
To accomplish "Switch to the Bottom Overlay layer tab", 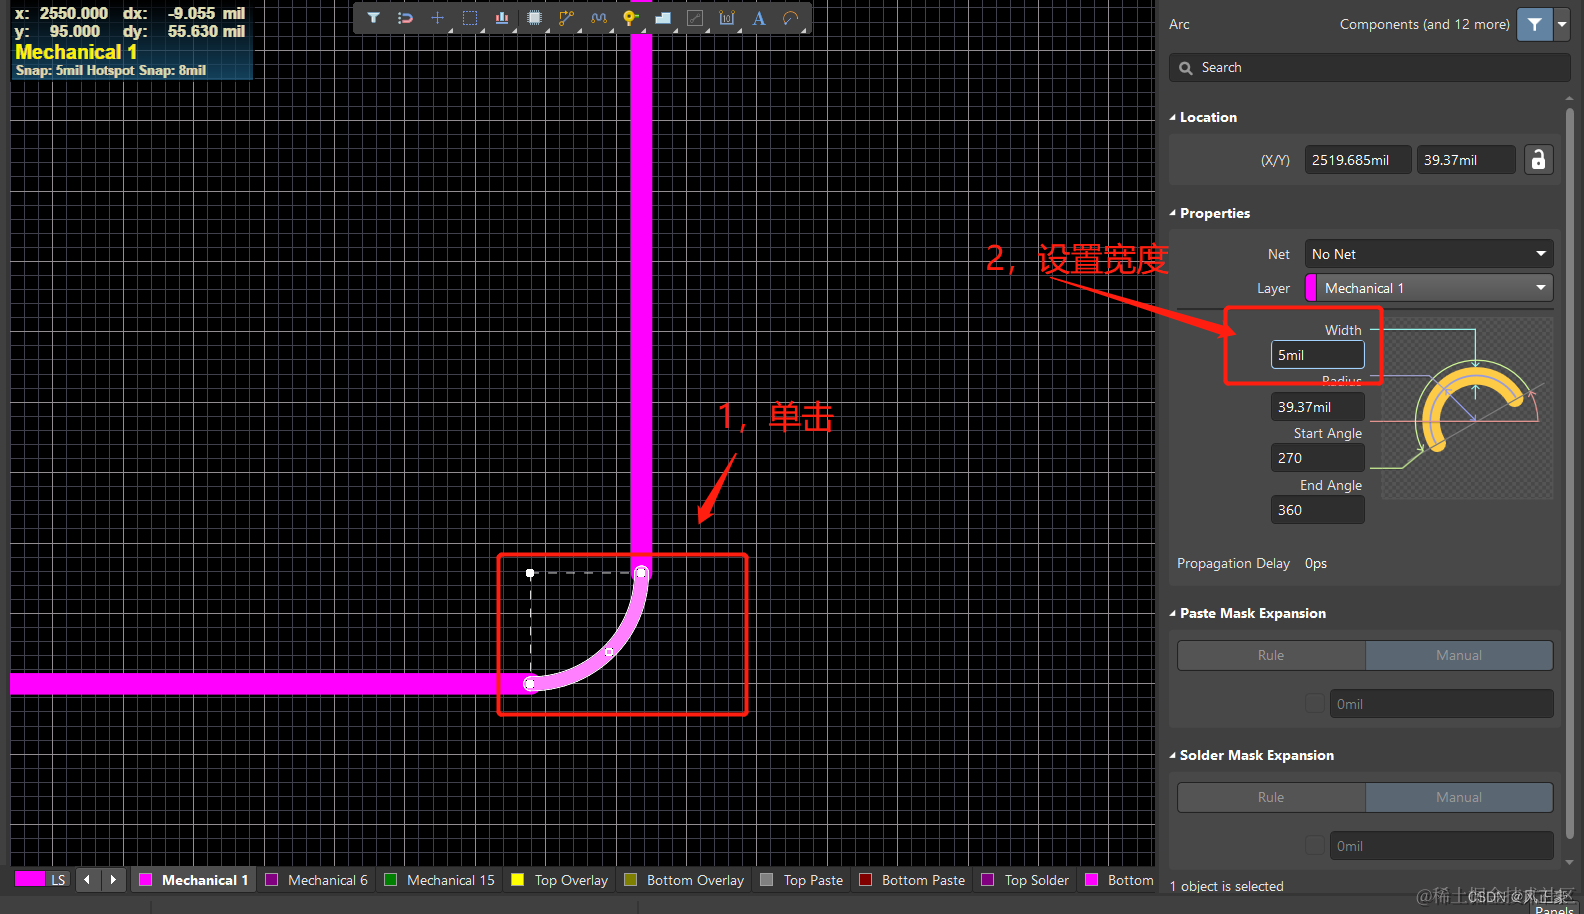I will coord(684,880).
